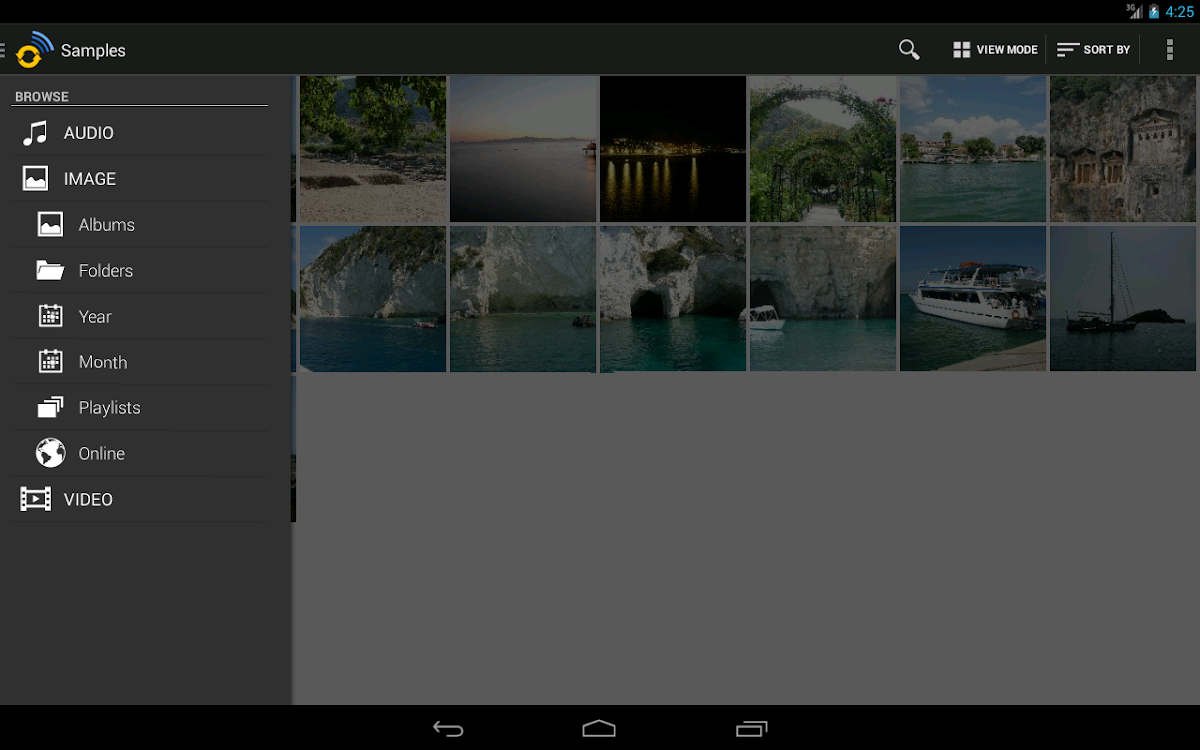The height and width of the screenshot is (750, 1200).
Task: Click the film strip icon next to Video
Action: click(35, 499)
